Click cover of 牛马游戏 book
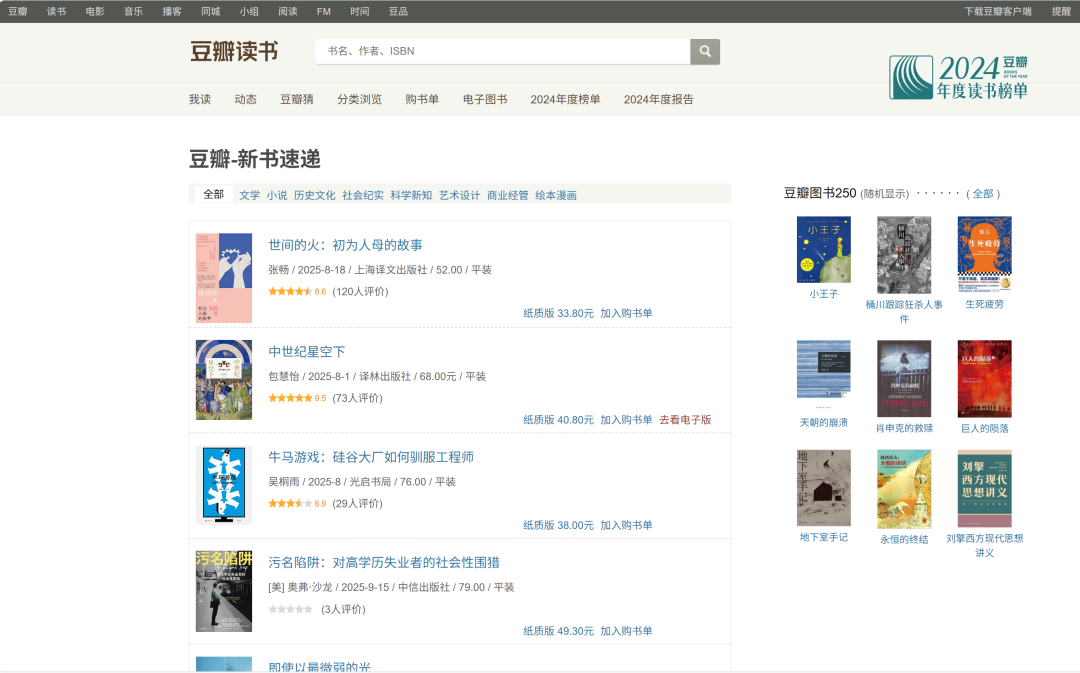The height and width of the screenshot is (673, 1080). point(224,485)
